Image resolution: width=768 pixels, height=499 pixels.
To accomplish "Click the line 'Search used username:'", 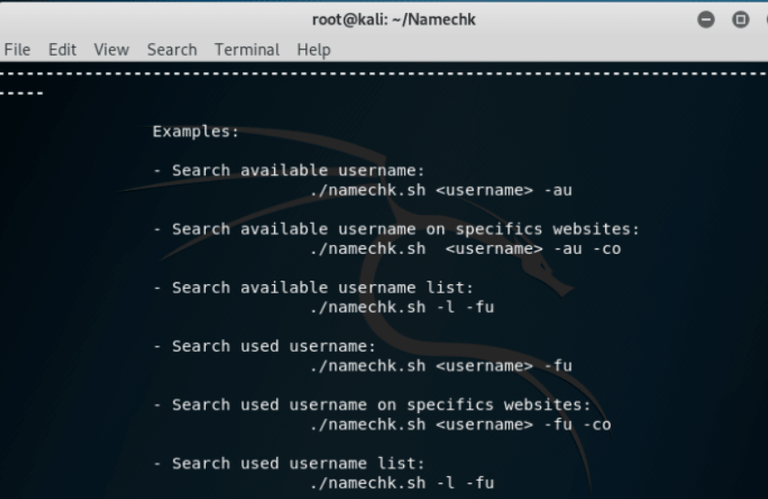I will point(264,346).
